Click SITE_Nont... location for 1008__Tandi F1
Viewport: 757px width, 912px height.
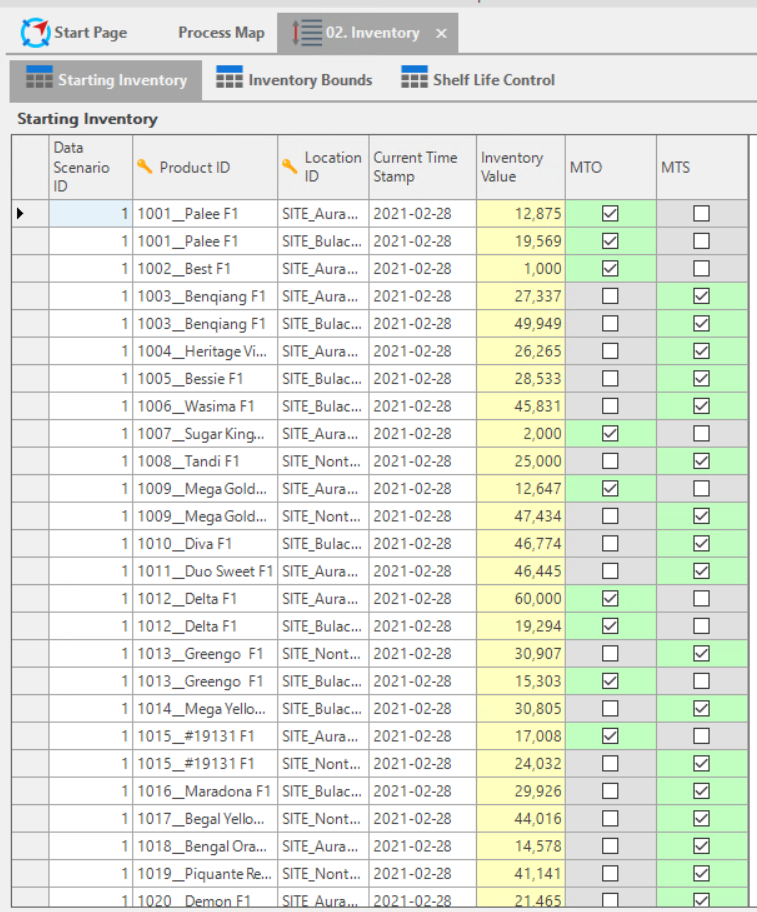323,461
